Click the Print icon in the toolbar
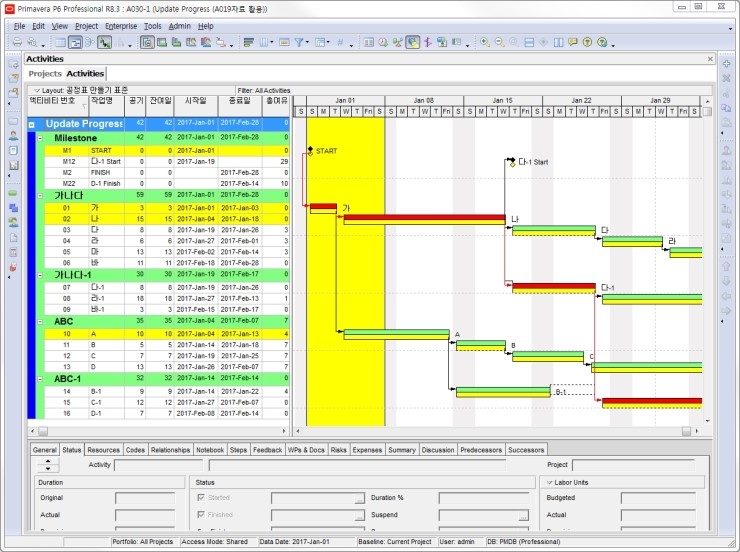740x552 pixels. point(17,43)
